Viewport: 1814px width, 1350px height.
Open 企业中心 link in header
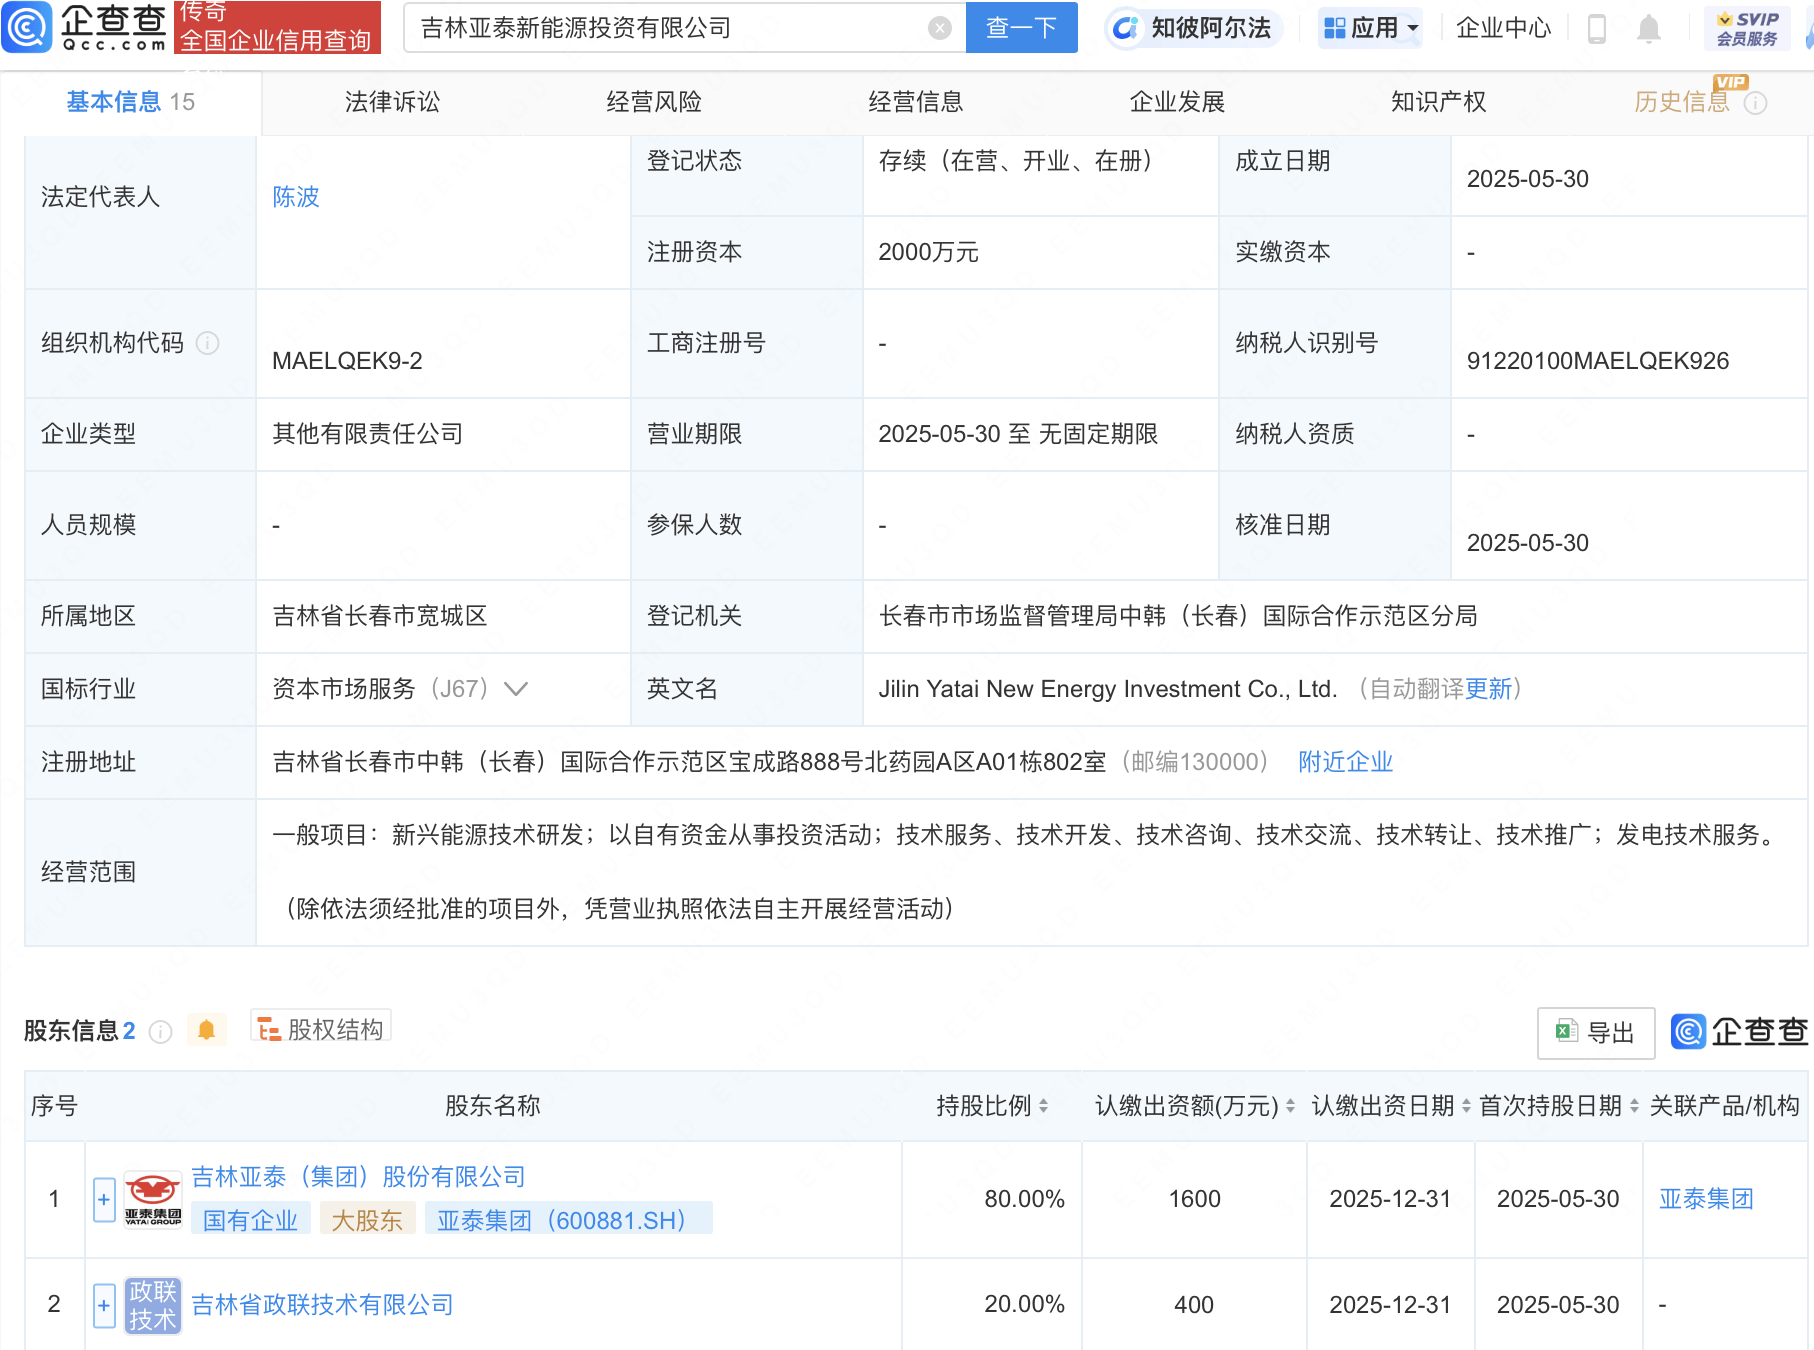(1503, 28)
